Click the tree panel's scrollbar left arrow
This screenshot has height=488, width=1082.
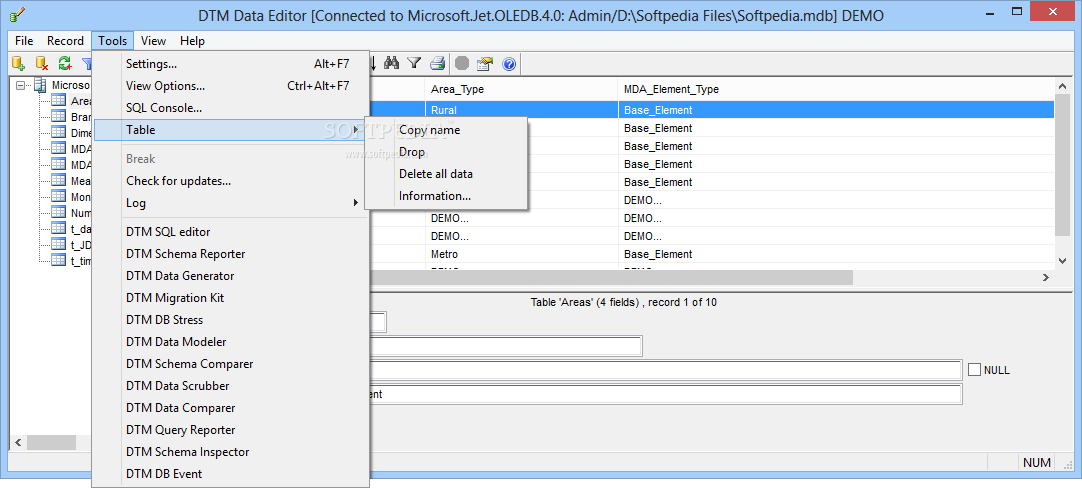18,442
